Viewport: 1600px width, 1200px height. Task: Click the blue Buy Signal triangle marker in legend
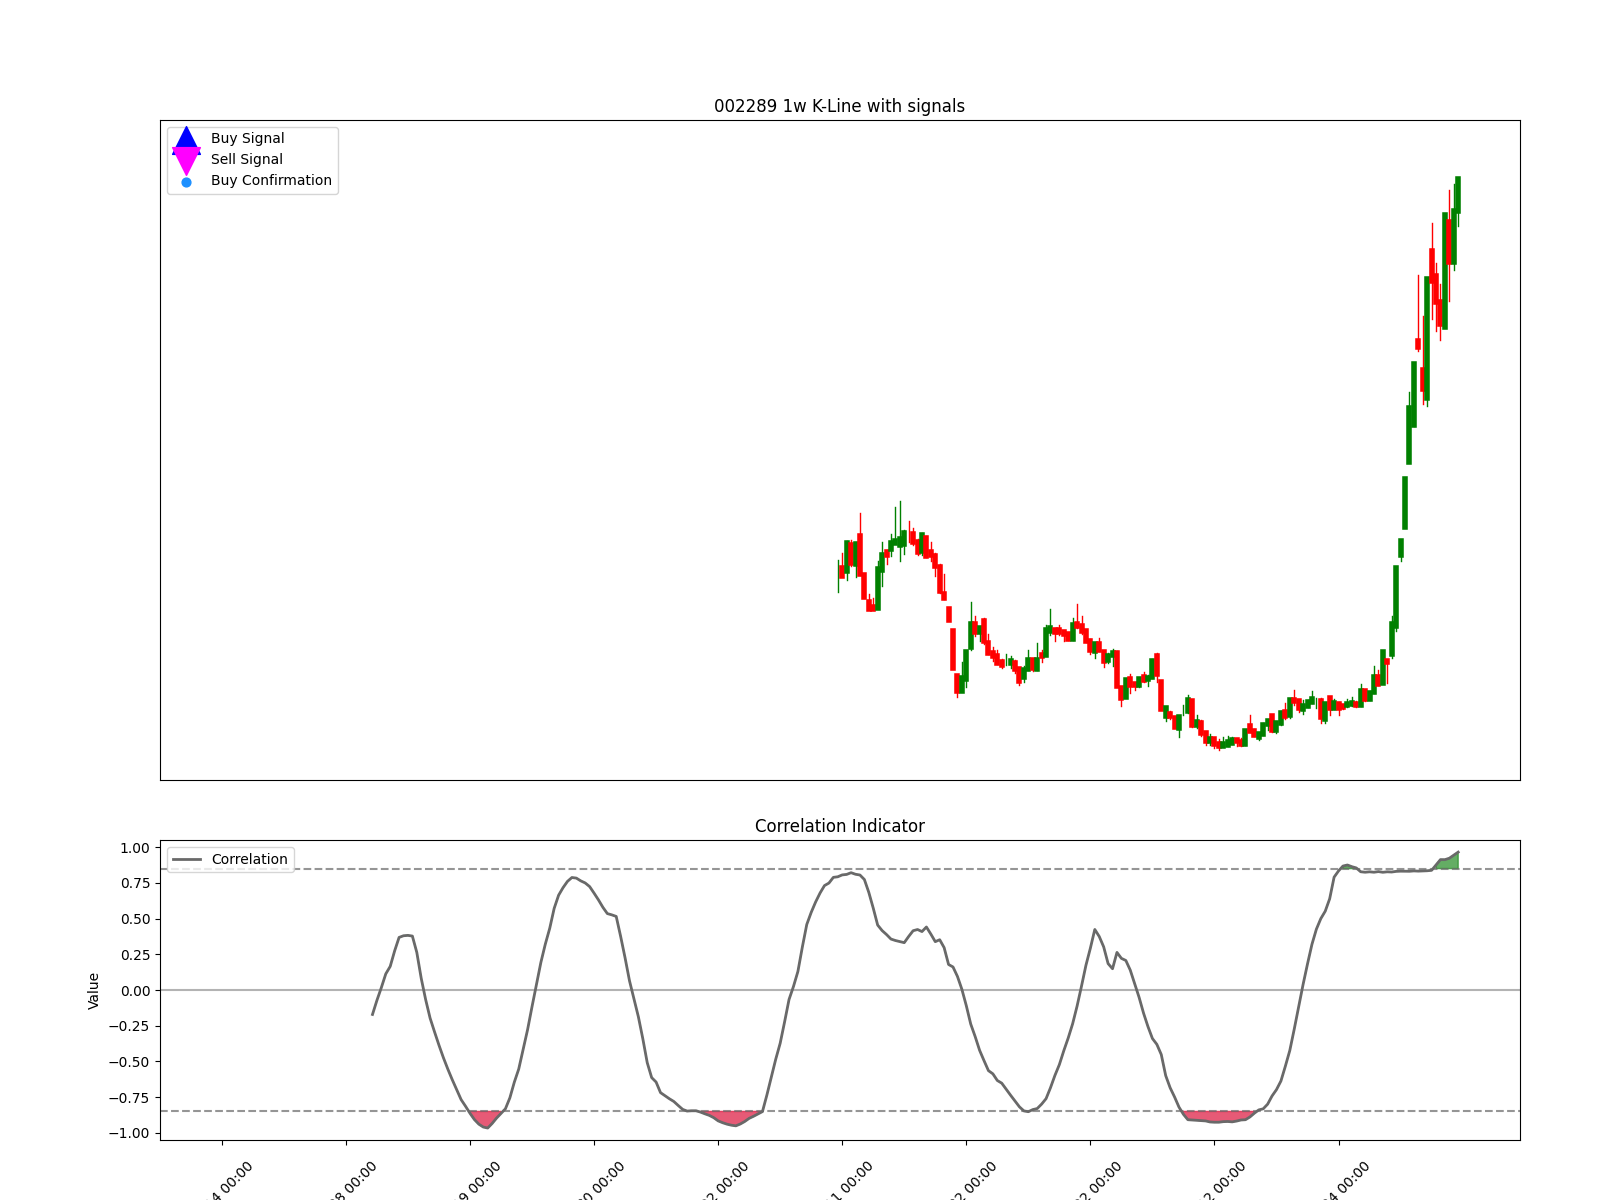point(186,139)
